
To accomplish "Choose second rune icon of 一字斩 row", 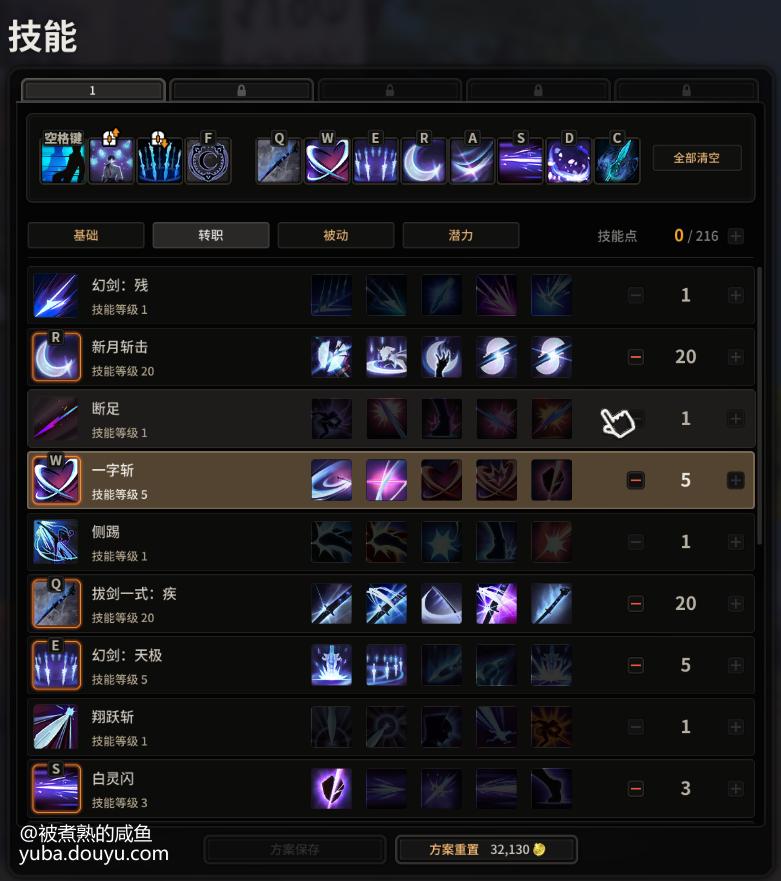I will coord(387,480).
